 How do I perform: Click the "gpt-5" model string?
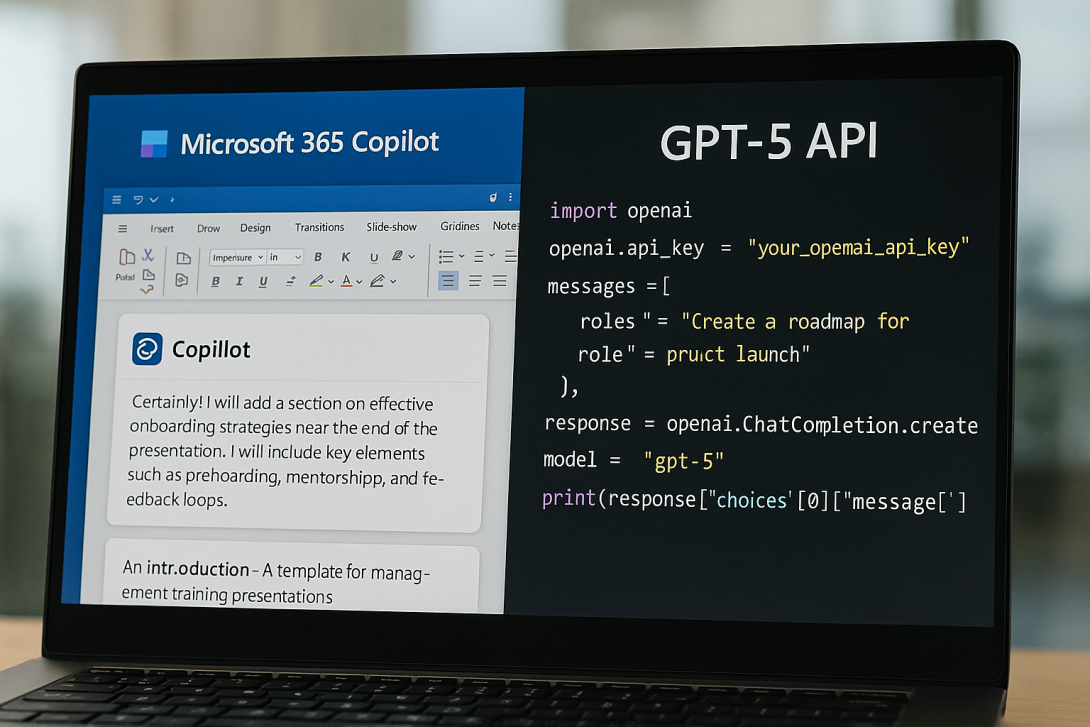(684, 461)
